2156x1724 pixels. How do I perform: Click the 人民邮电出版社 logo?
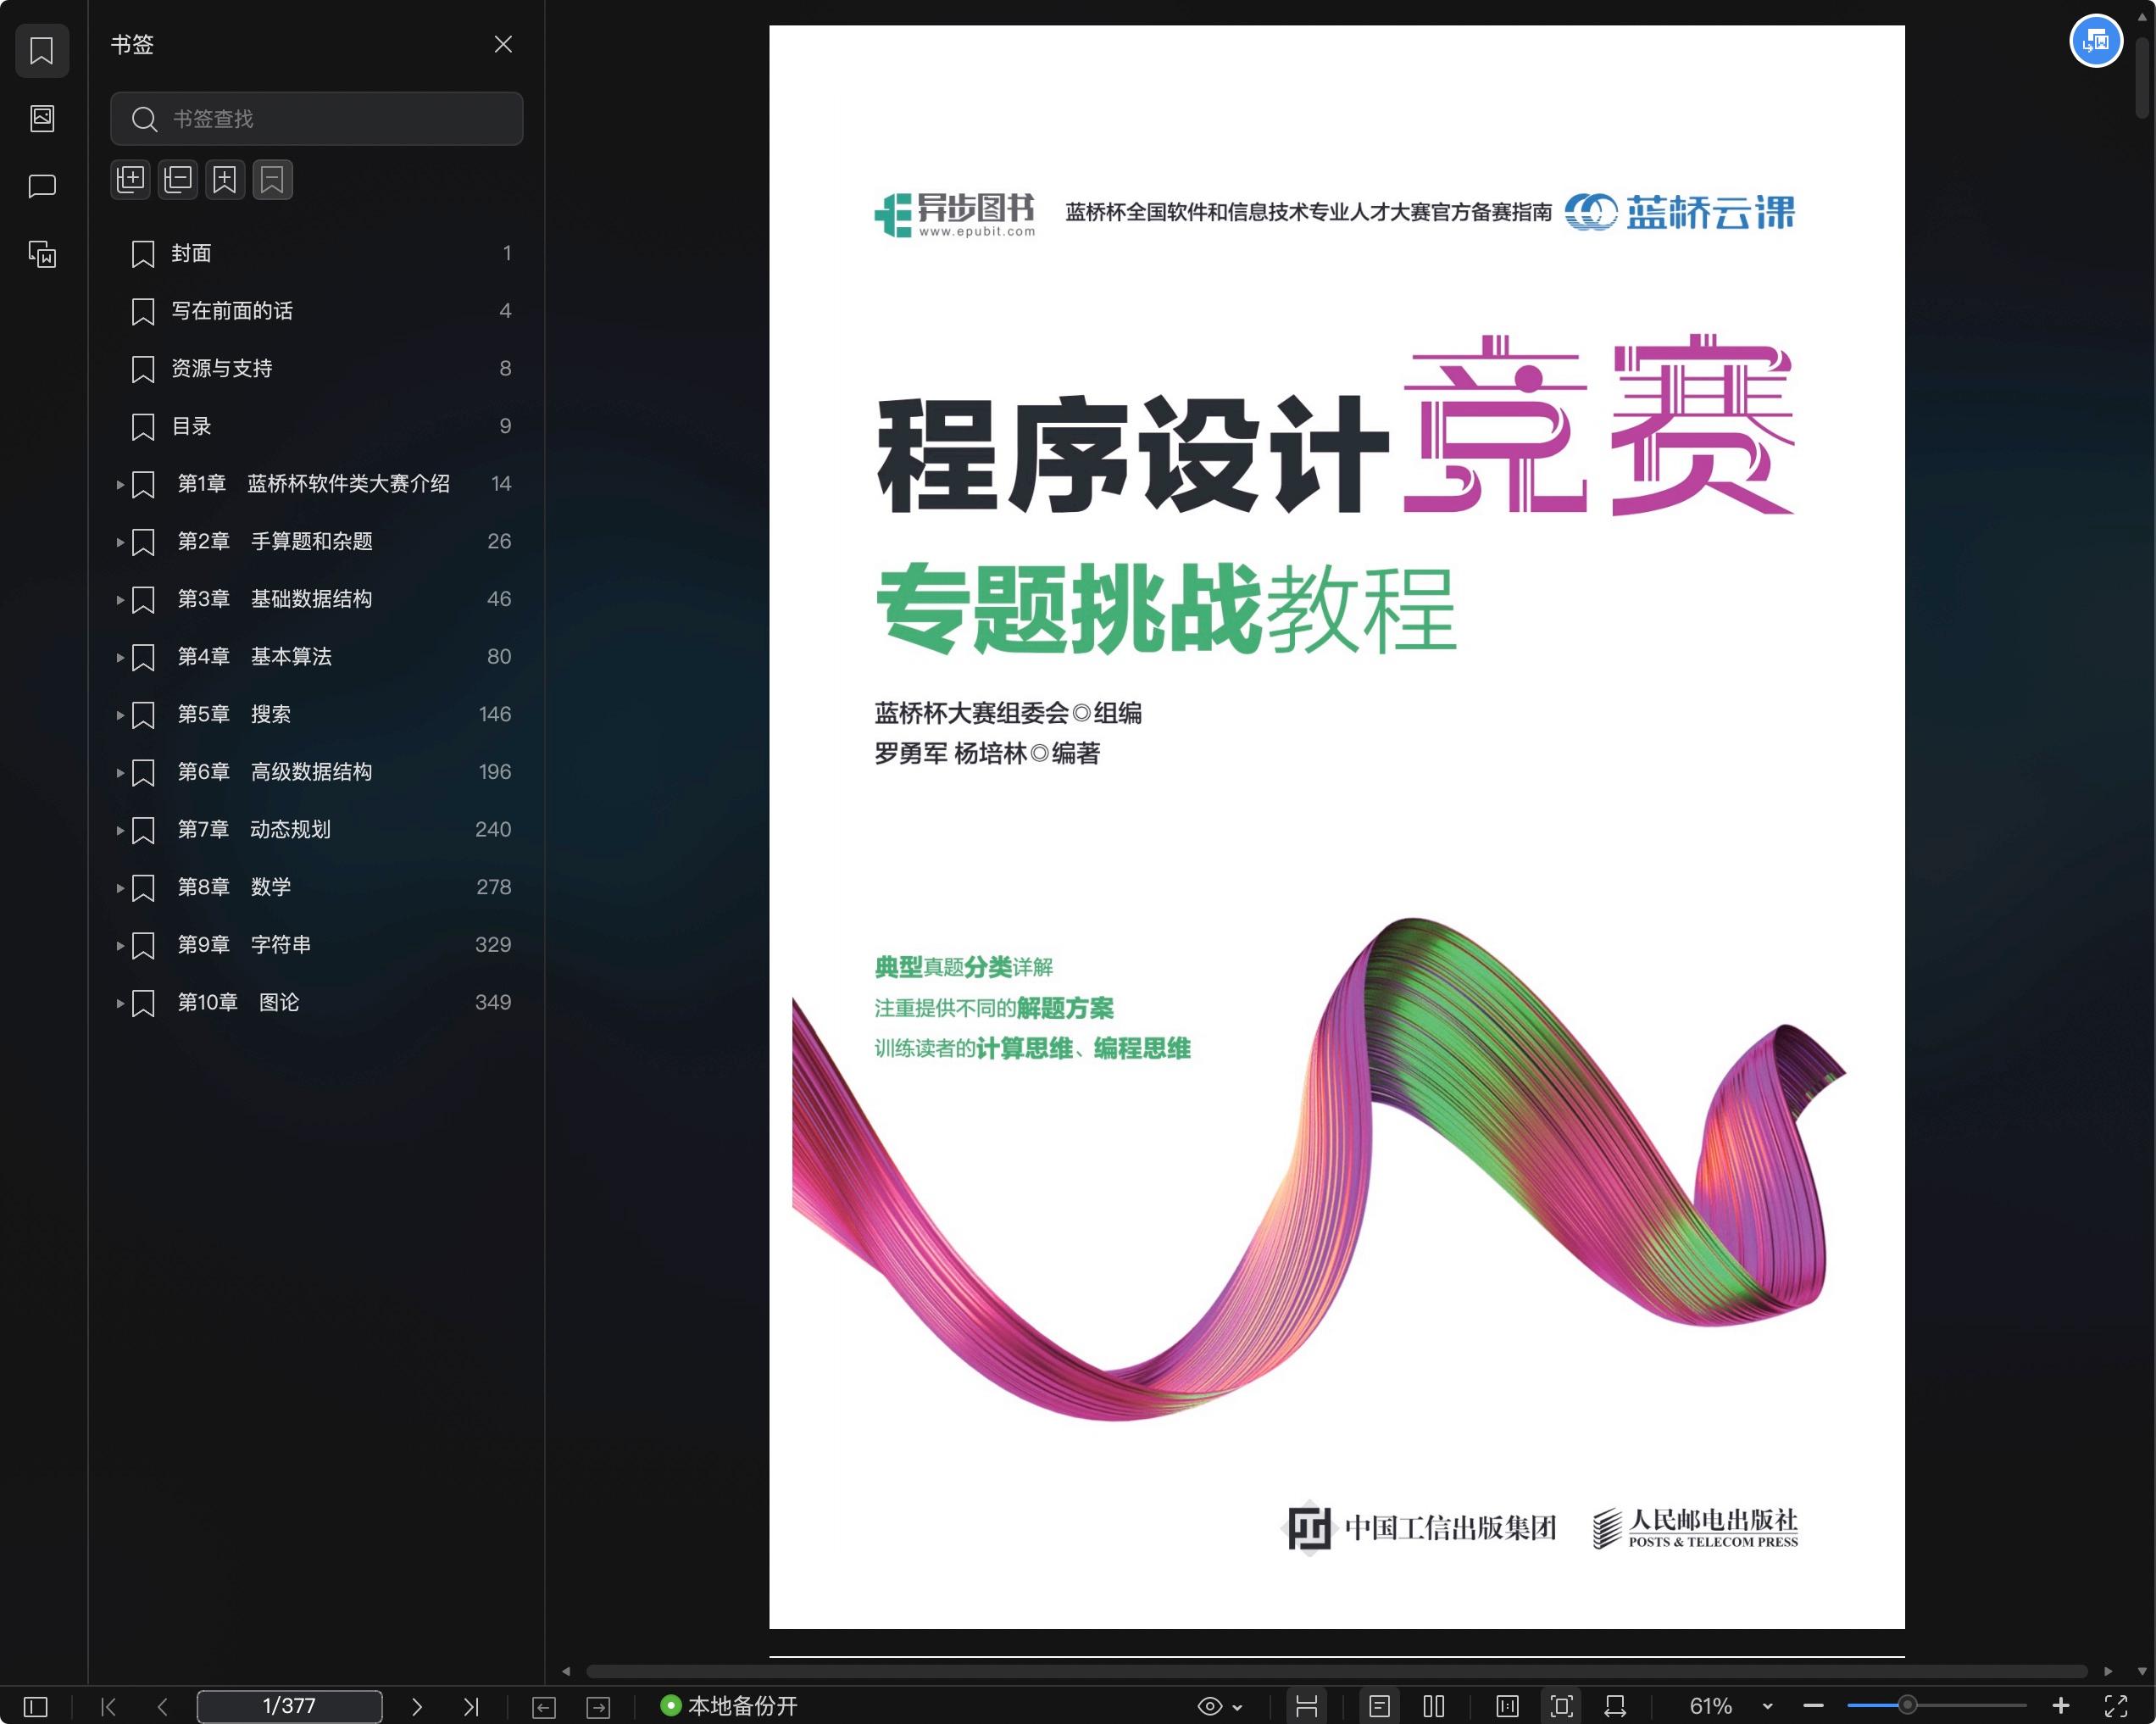[1695, 1528]
